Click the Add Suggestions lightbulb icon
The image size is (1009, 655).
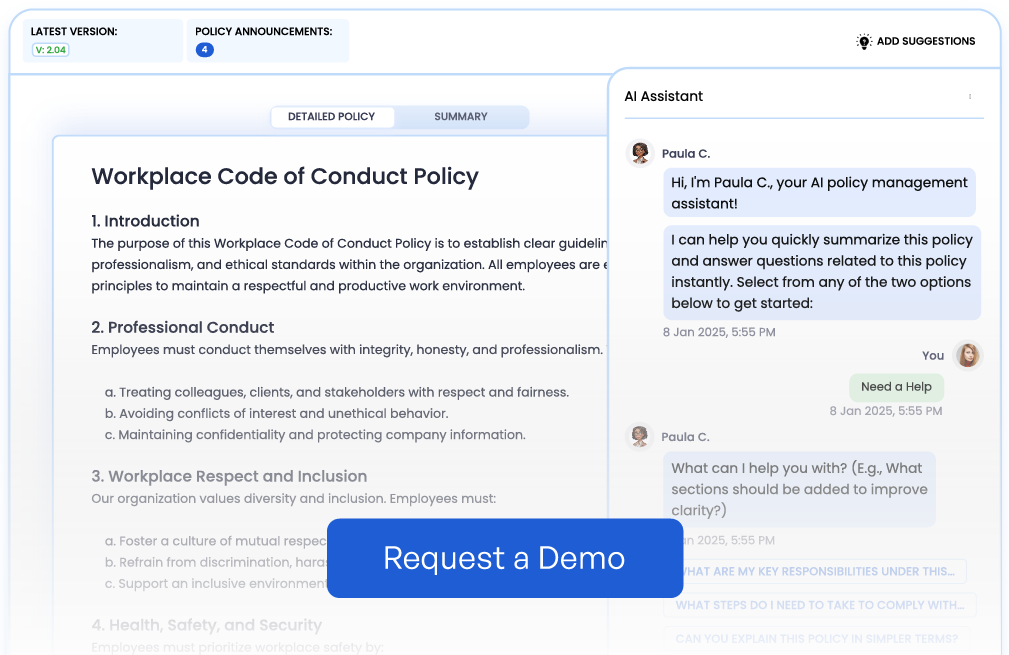[862, 41]
